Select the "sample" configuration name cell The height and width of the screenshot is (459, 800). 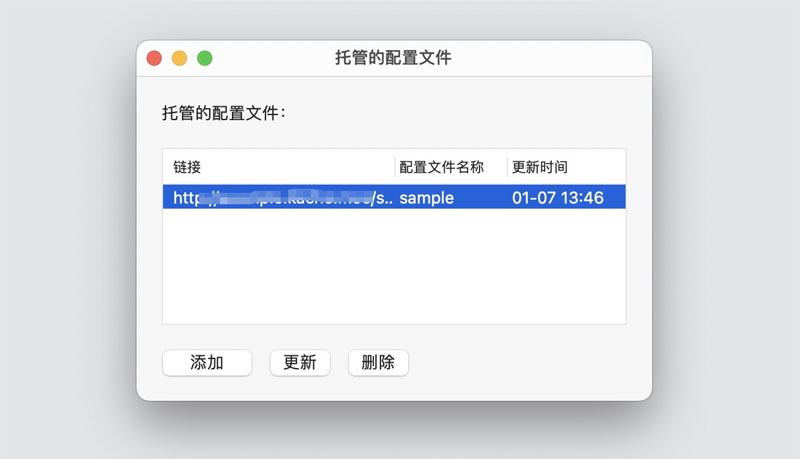[x=427, y=198]
